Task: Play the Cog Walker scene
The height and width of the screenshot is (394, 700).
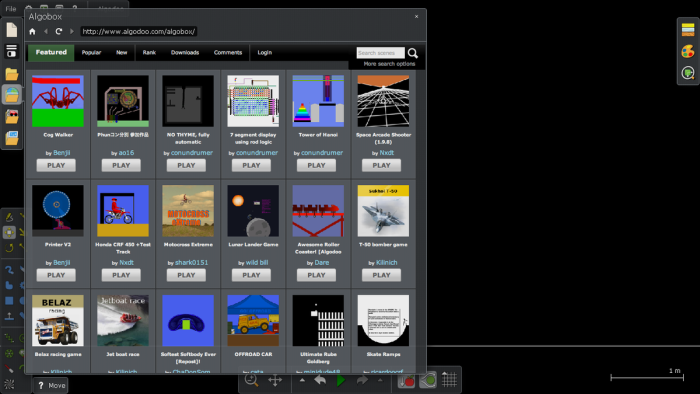Action: (56, 165)
